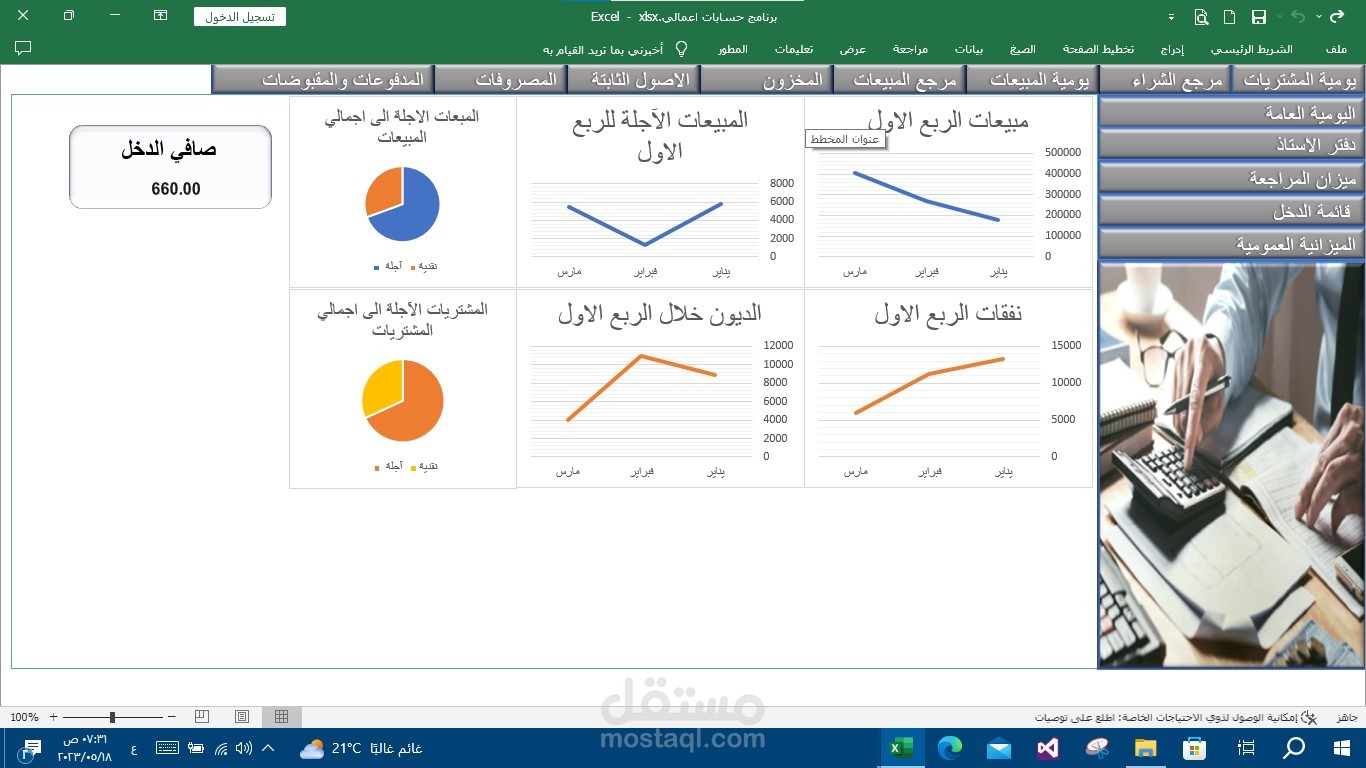This screenshot has width=1366, height=768.
Task: Open the ملف (File) tab
Action: point(1336,49)
